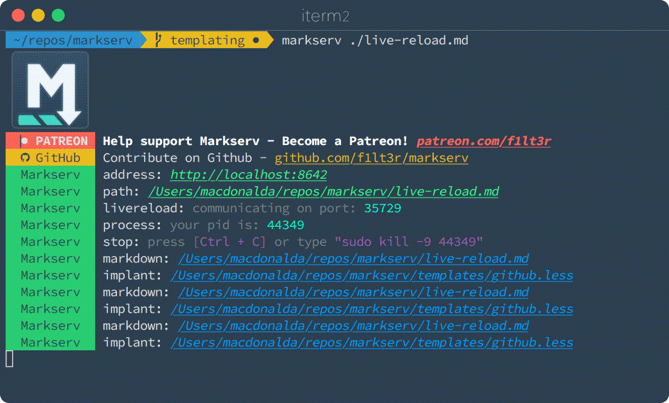Click the "sudo kill -9 44349" text

(x=408, y=242)
